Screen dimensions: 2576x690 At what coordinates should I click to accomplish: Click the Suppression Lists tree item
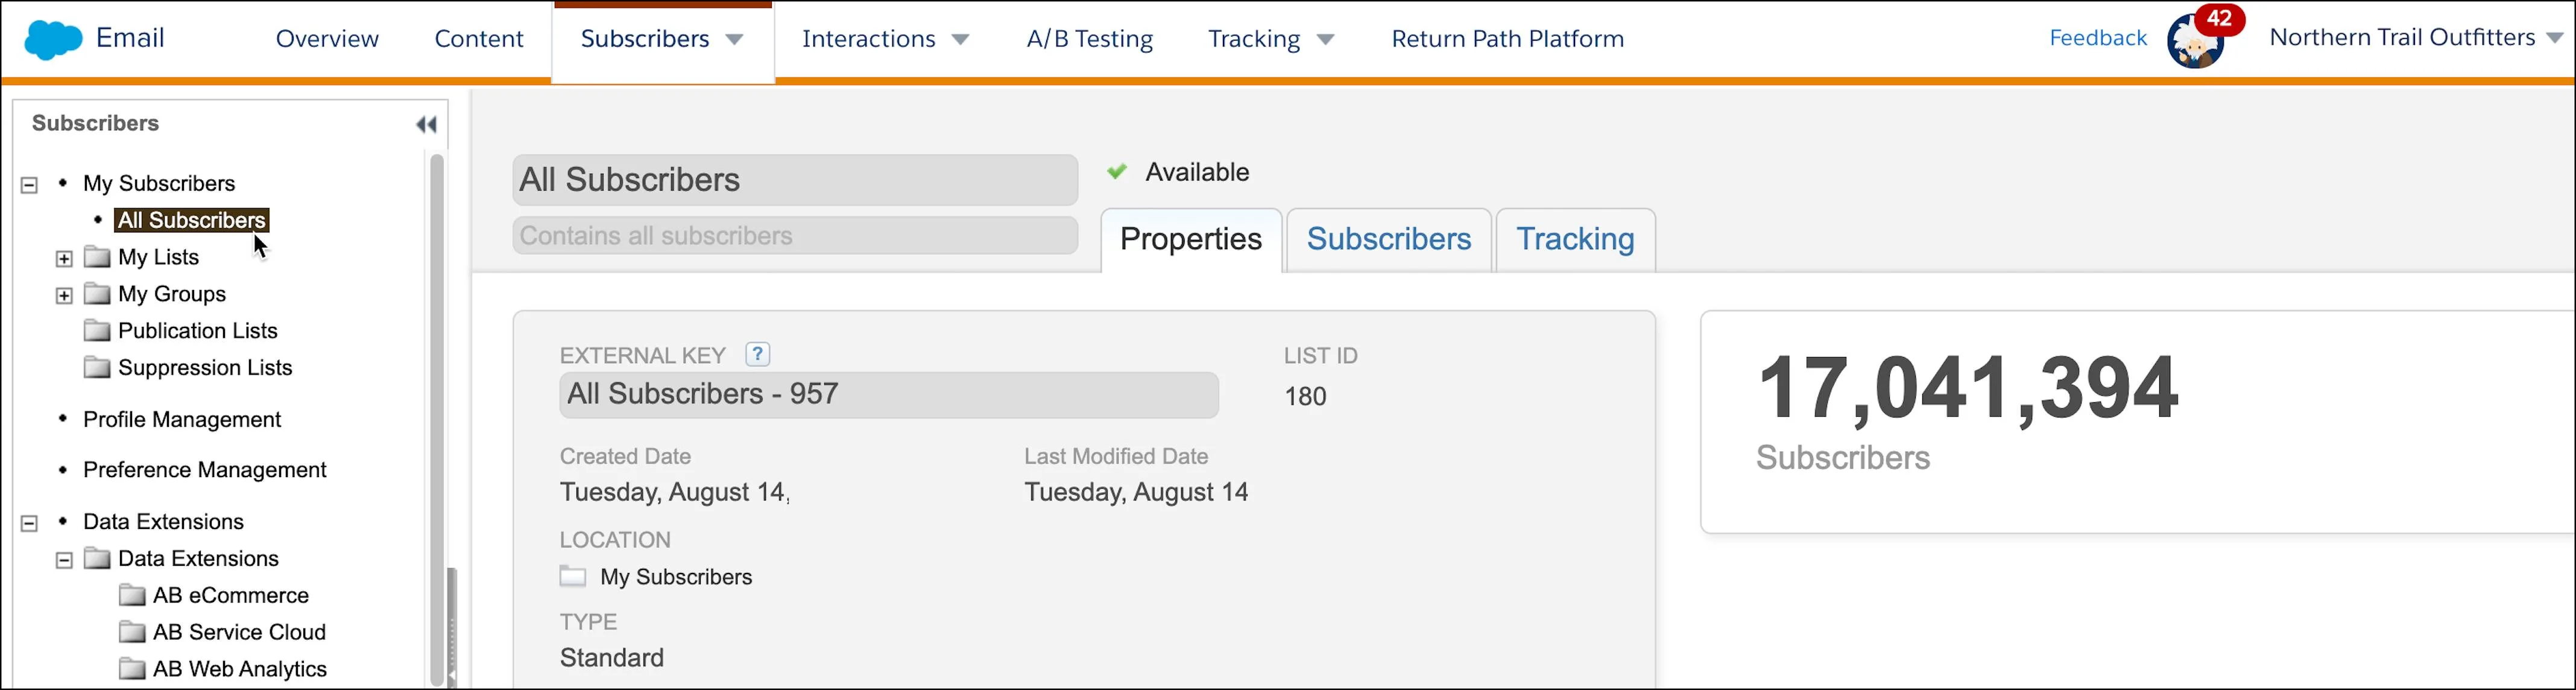[204, 368]
